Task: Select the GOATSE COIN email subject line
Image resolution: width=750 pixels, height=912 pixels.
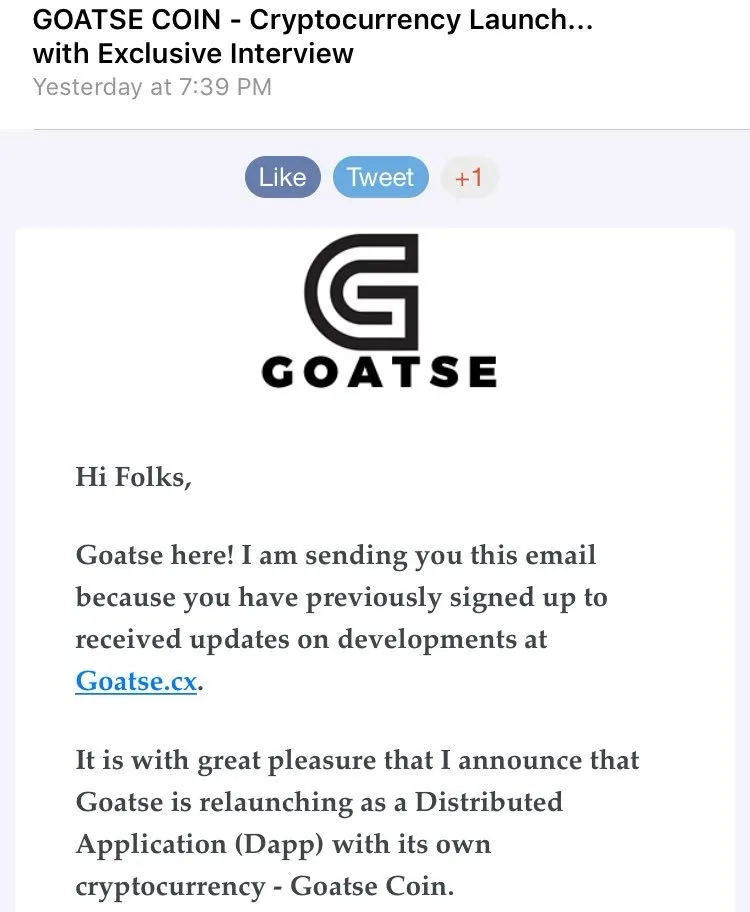Action: coord(312,20)
